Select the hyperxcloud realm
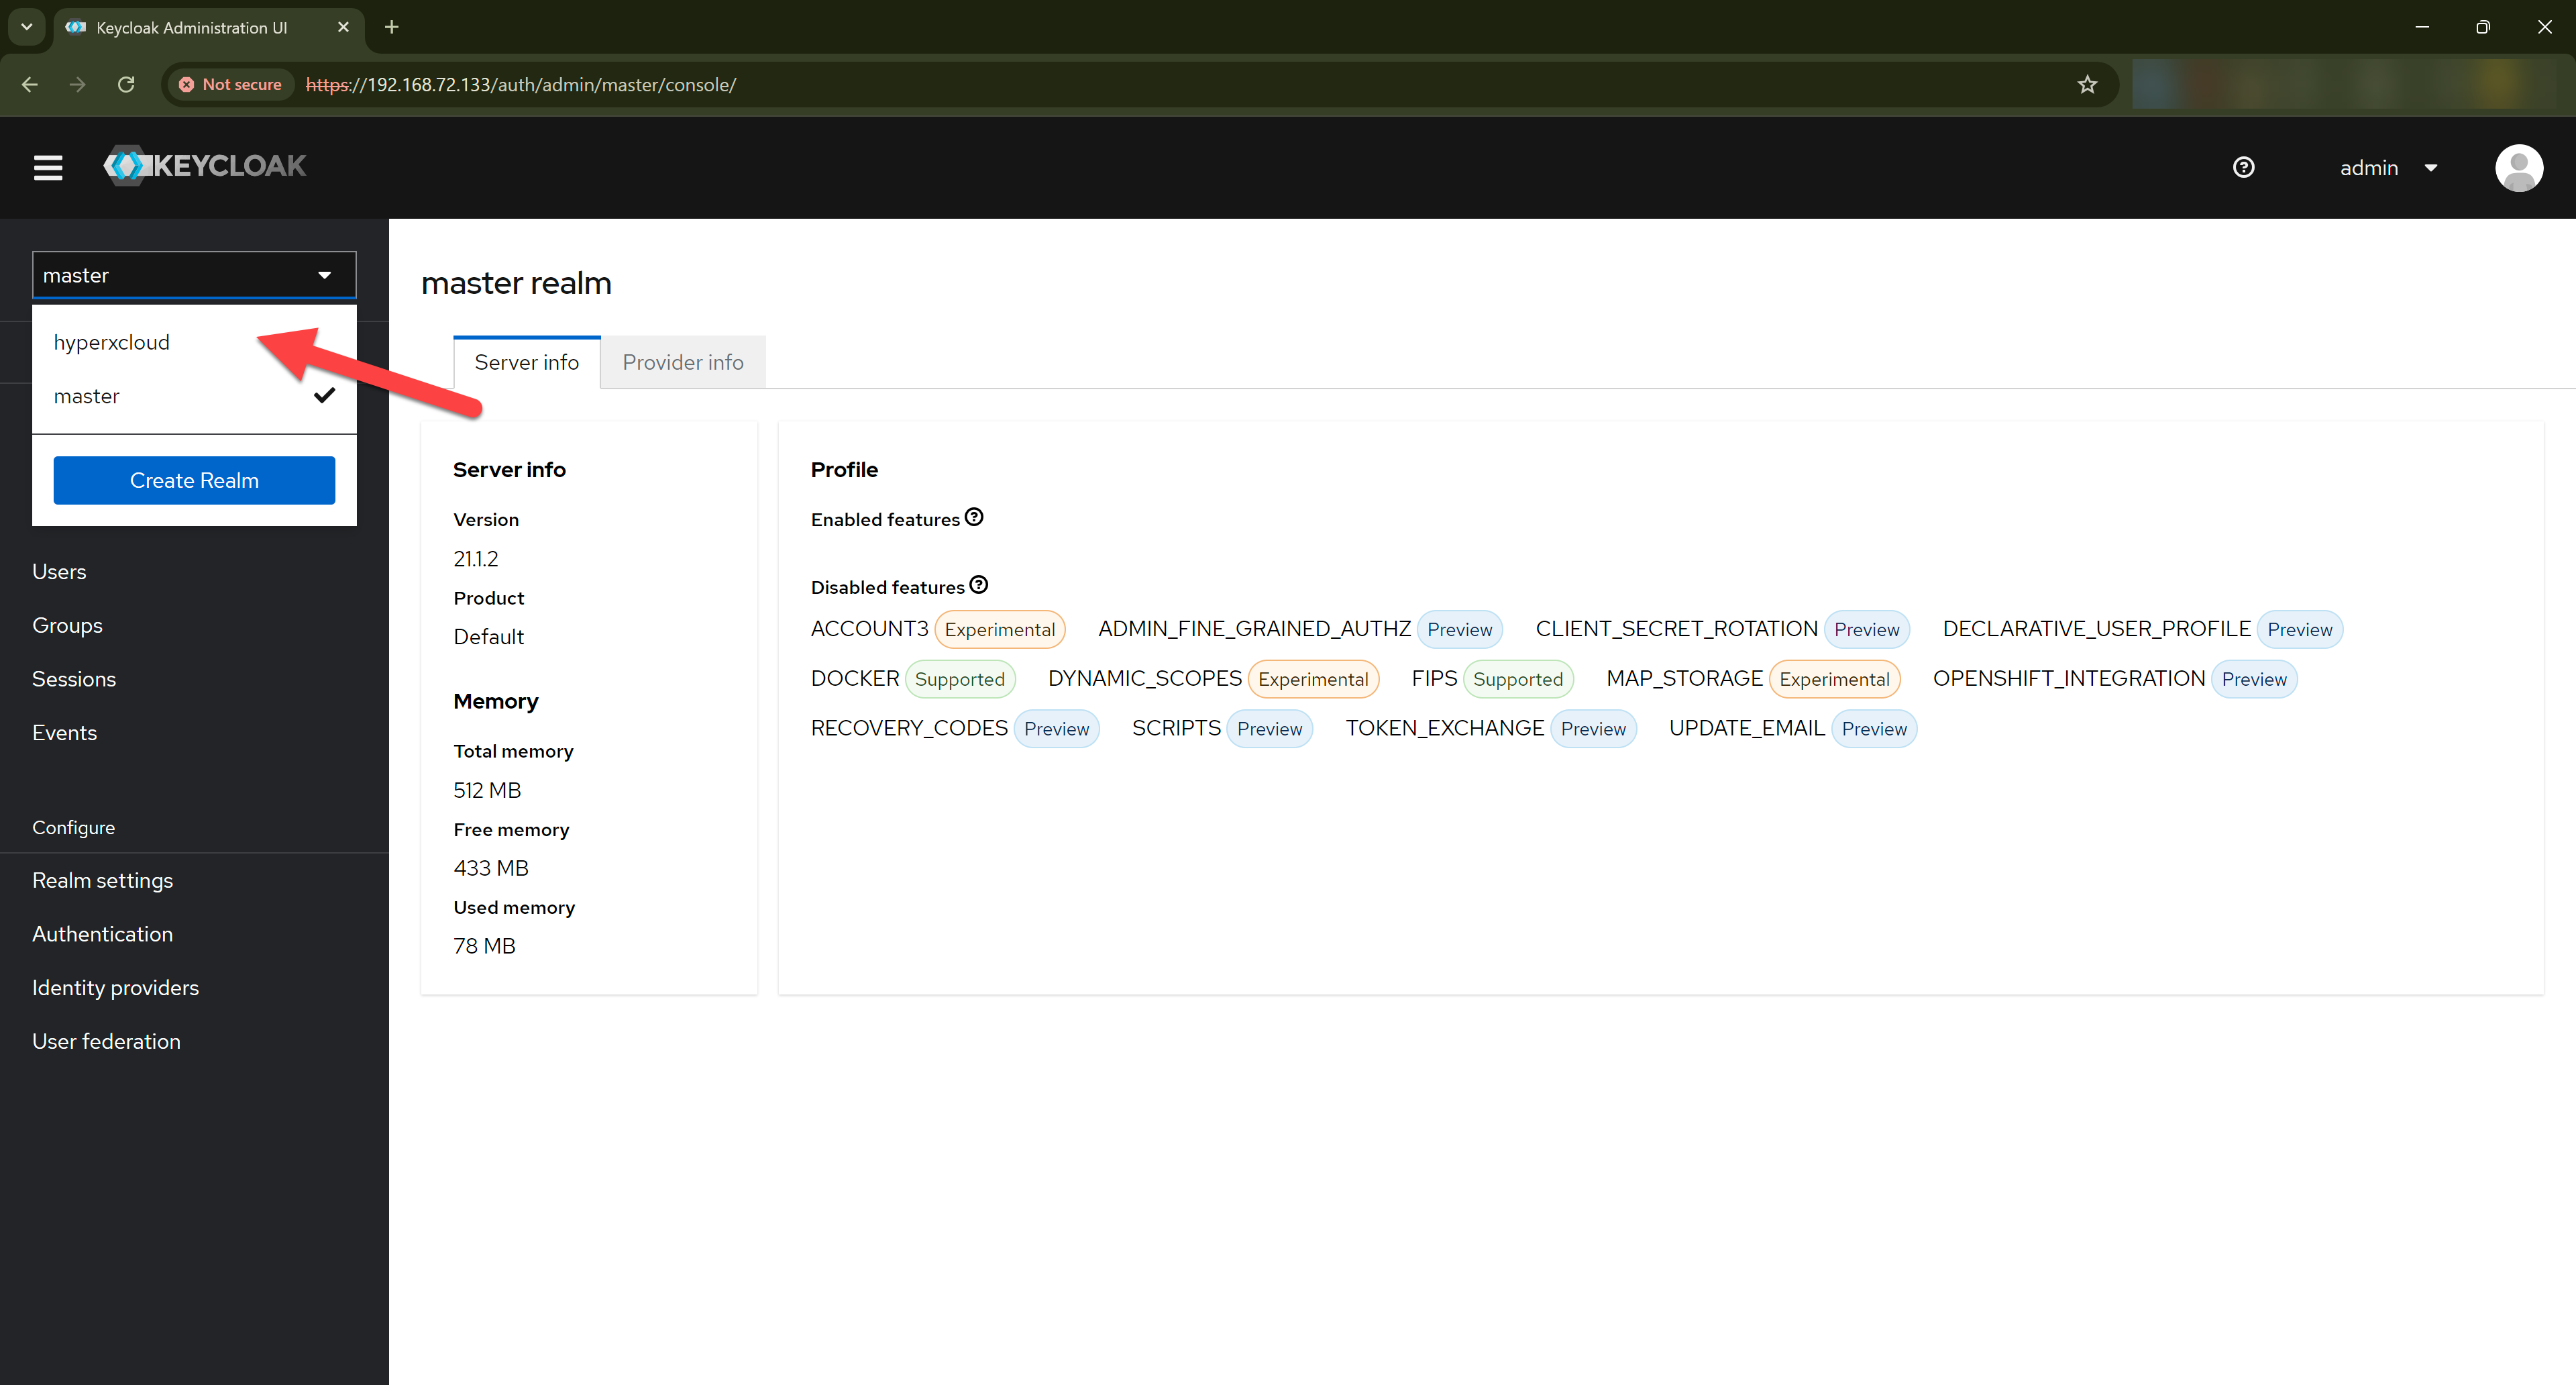Image resolution: width=2576 pixels, height=1385 pixels. tap(194, 342)
